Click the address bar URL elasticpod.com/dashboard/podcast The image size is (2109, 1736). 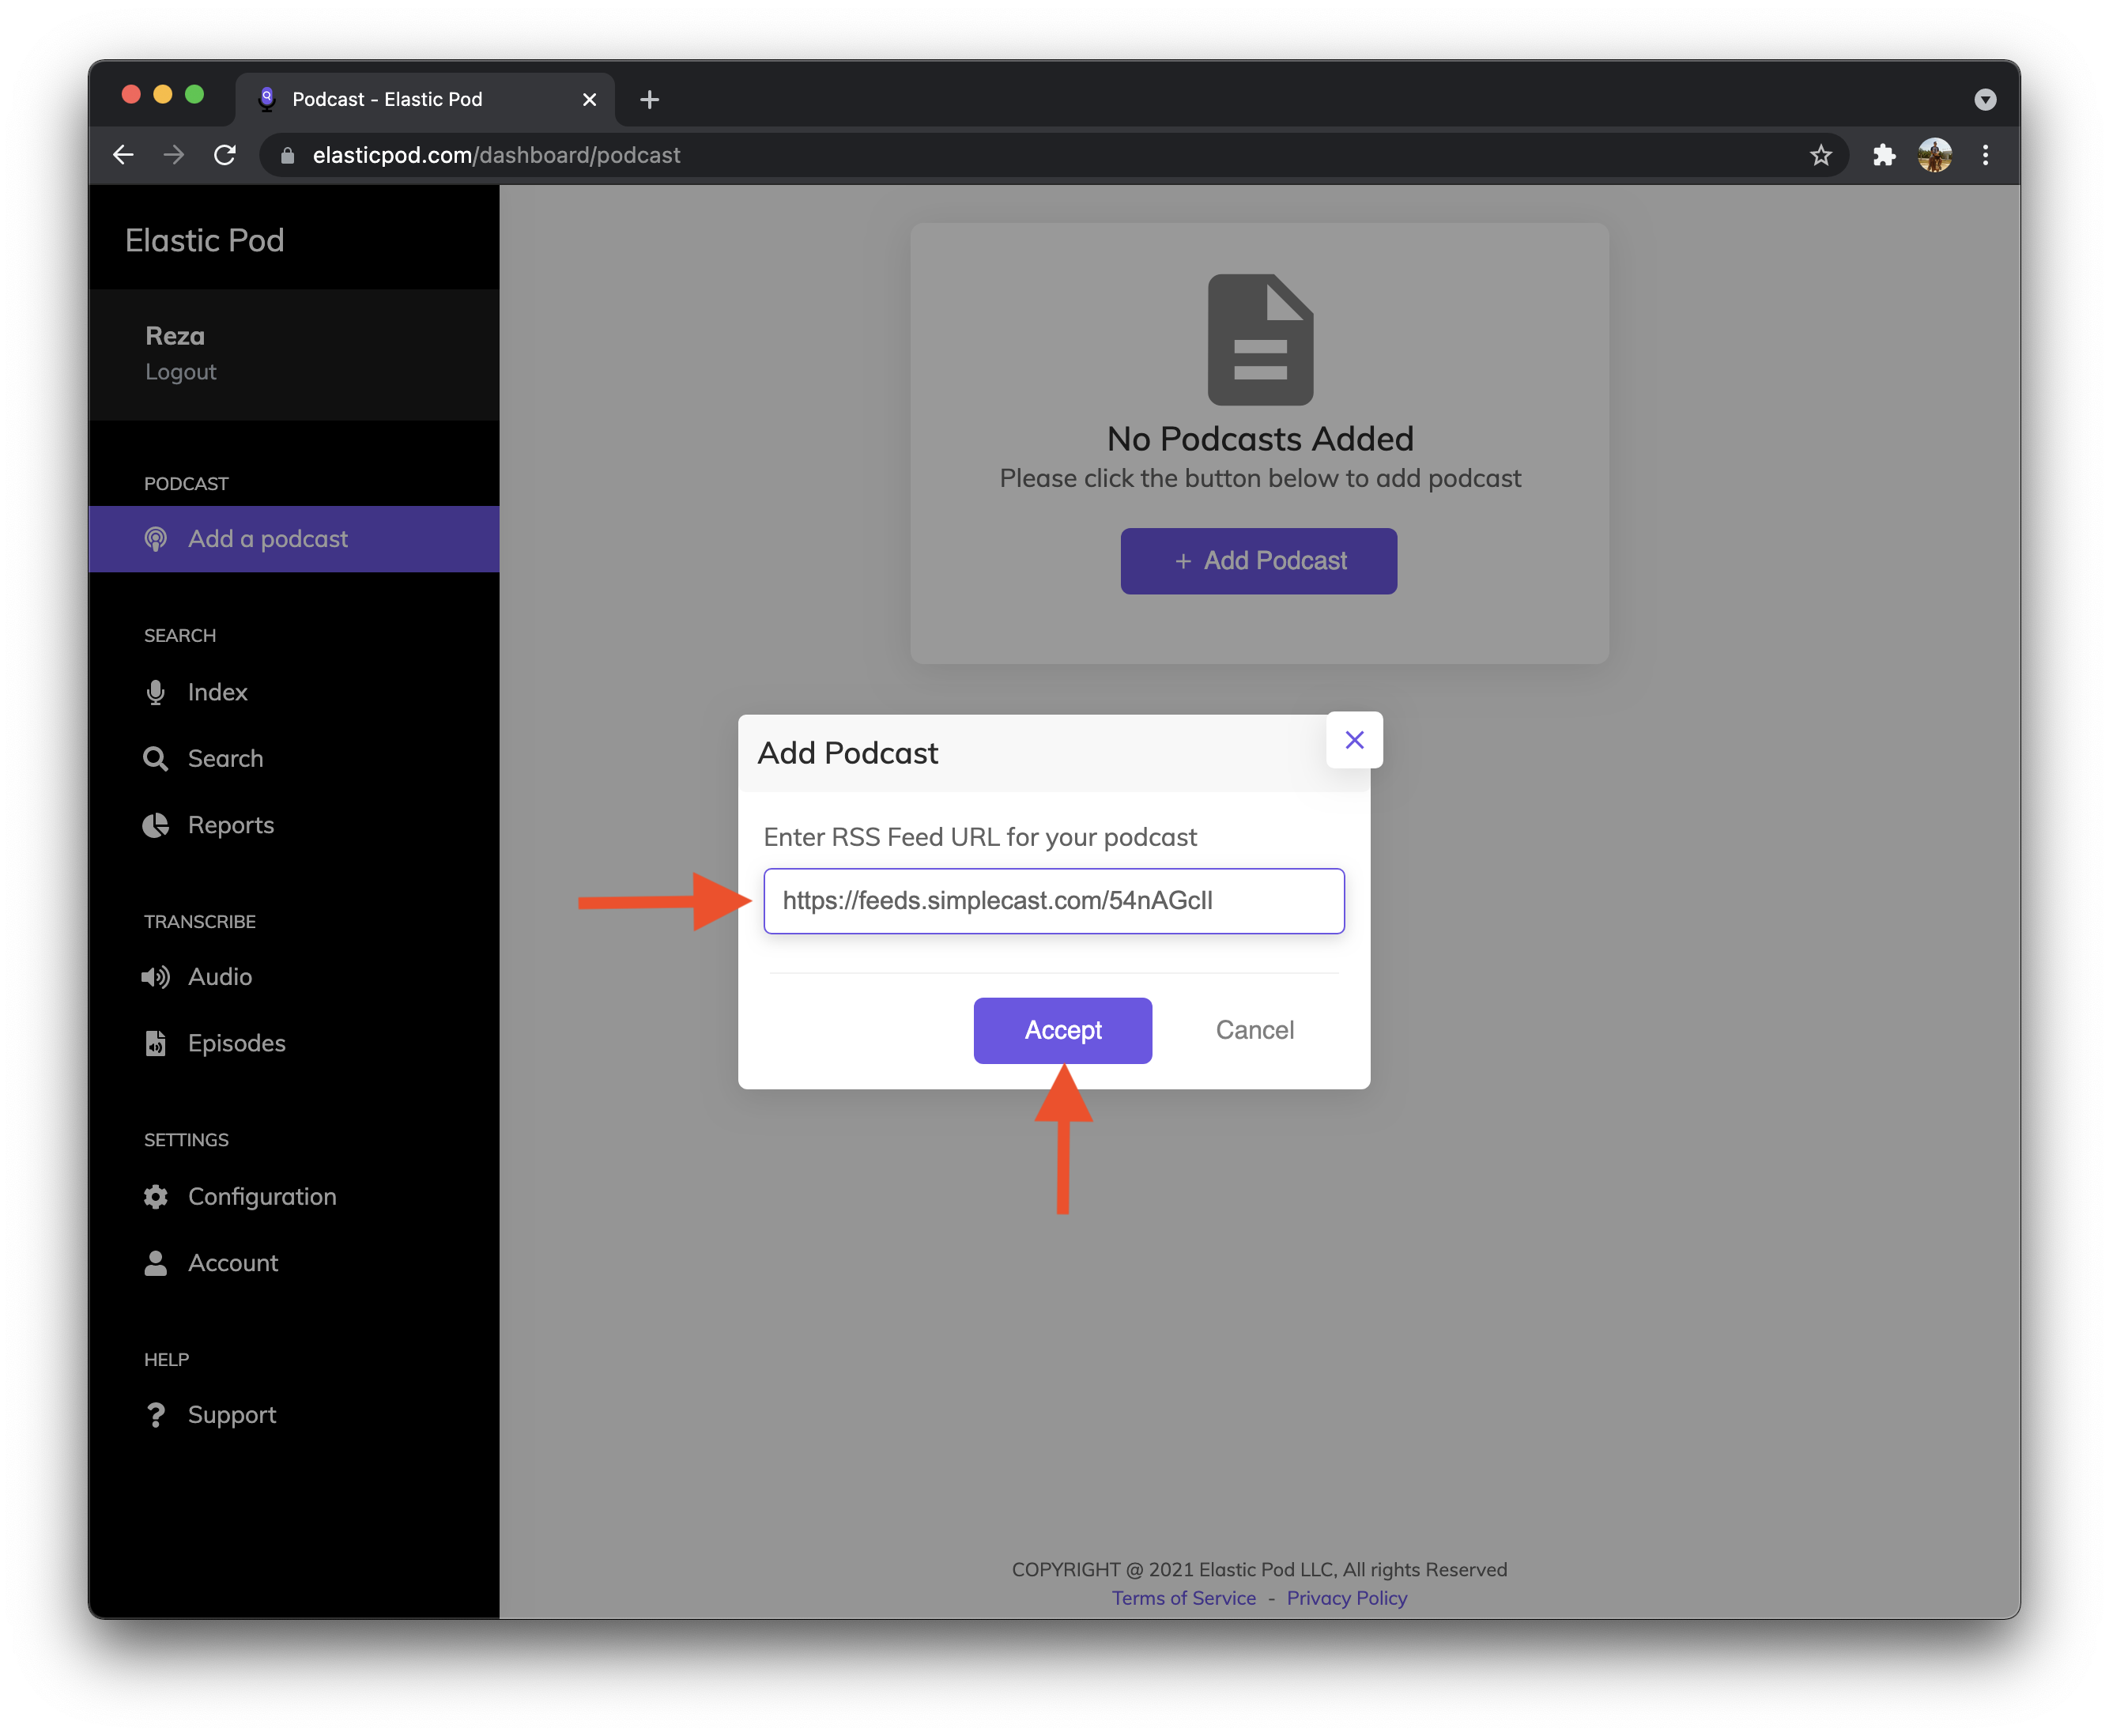pos(496,155)
